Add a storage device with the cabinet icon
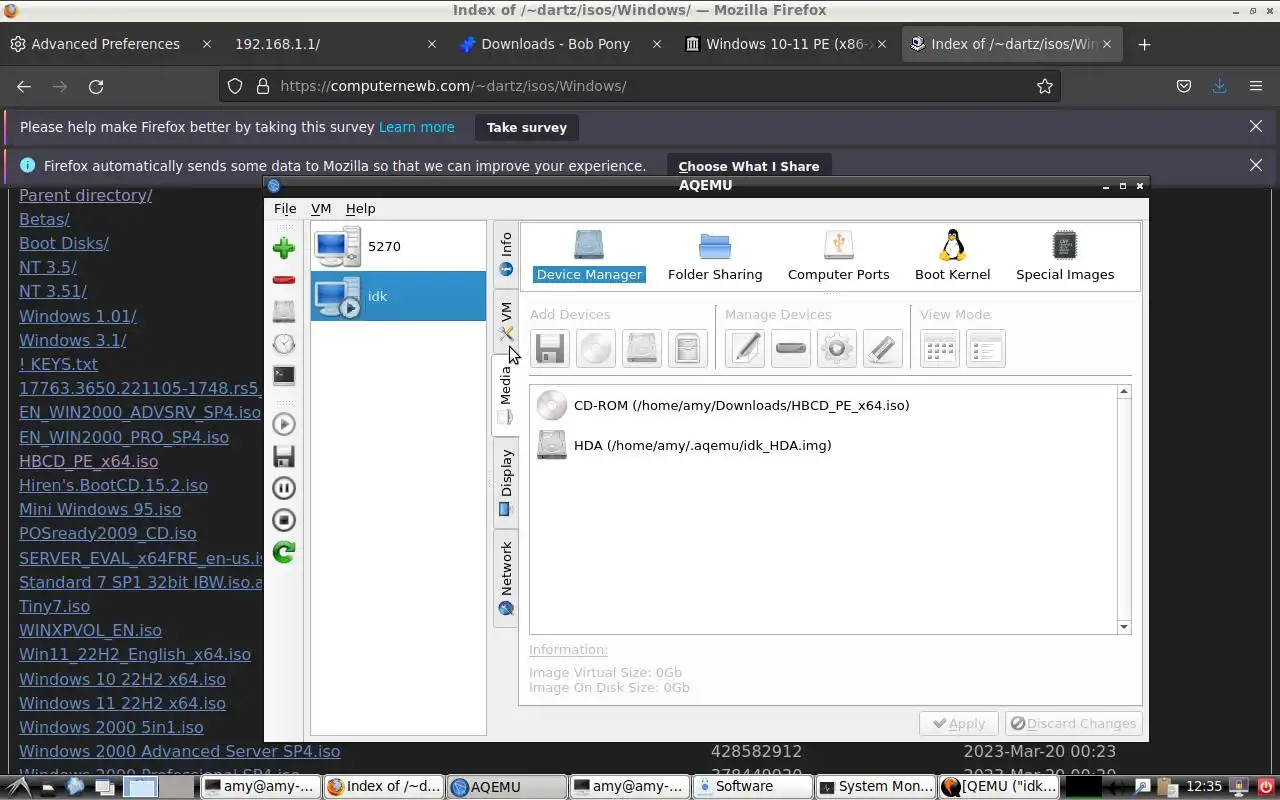 point(688,348)
